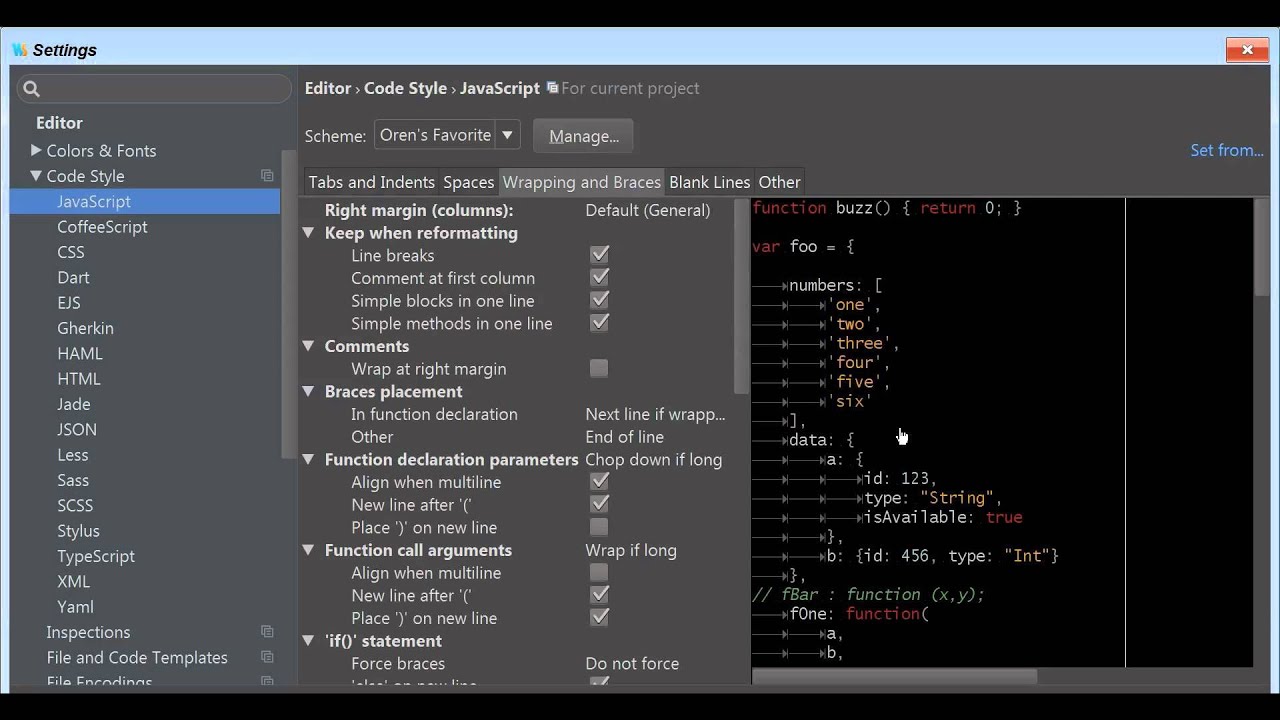Select Stylus code style
The height and width of the screenshot is (720, 1280).
click(78, 530)
